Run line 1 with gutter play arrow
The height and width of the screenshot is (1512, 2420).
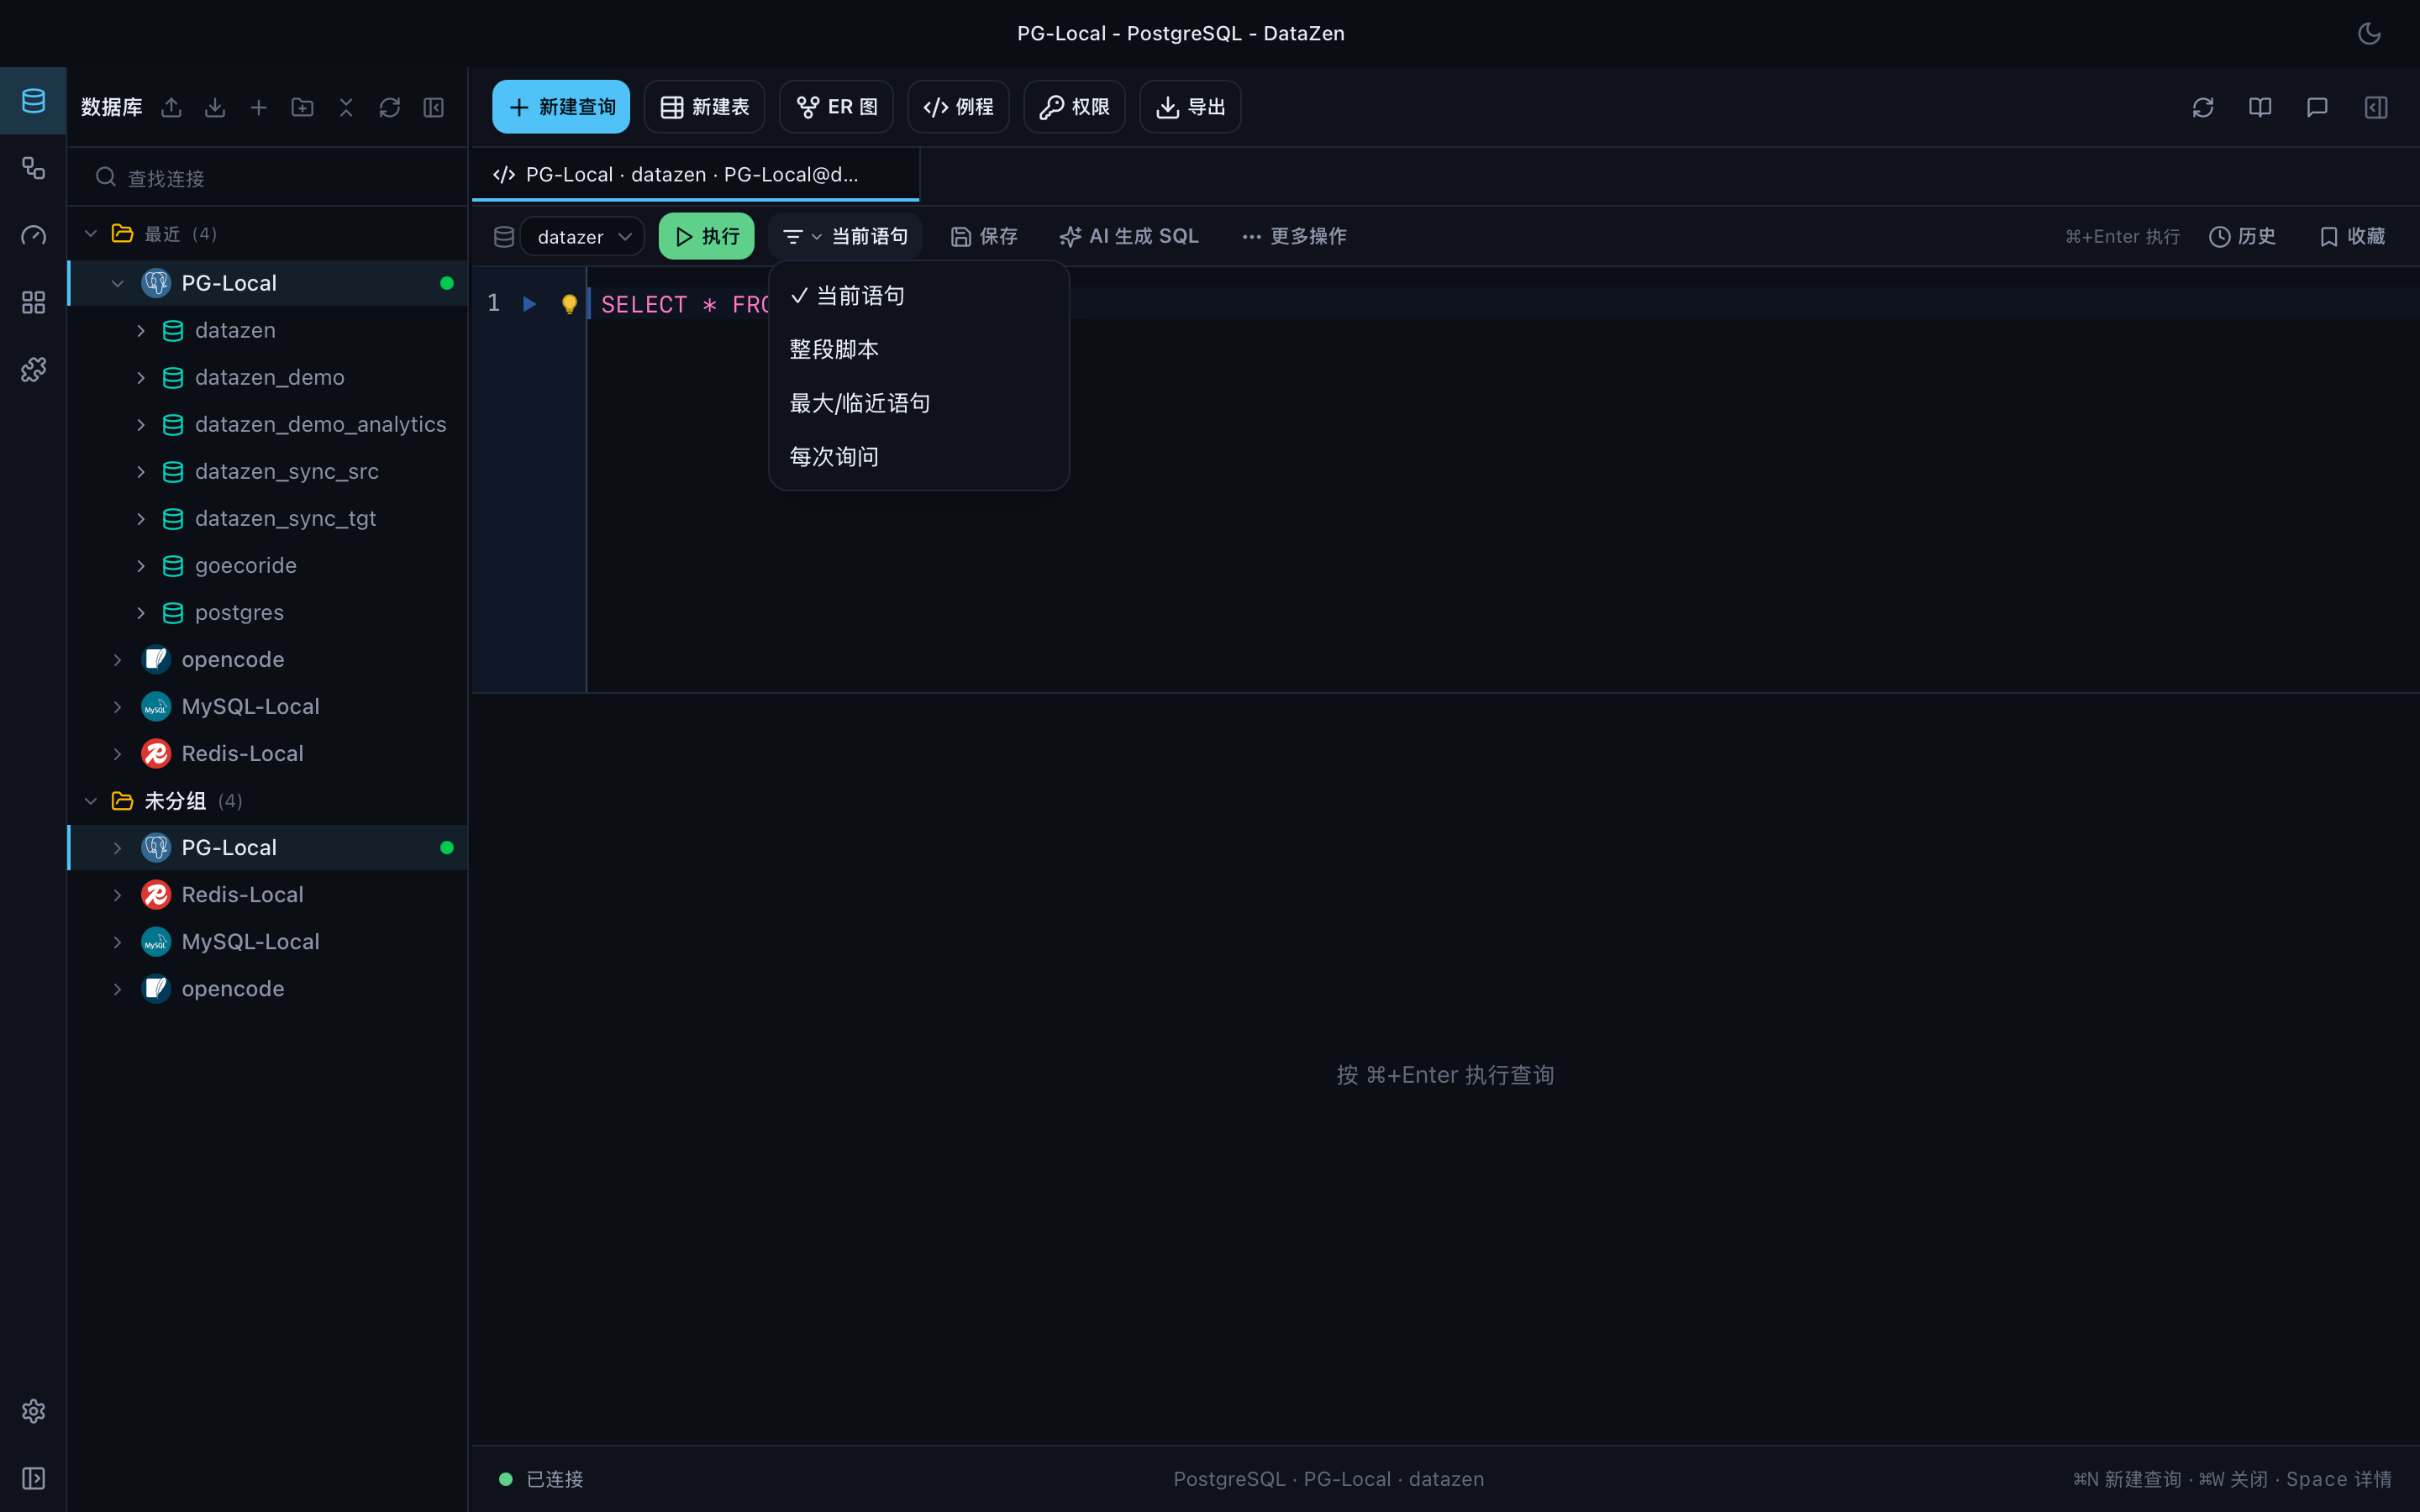(529, 304)
